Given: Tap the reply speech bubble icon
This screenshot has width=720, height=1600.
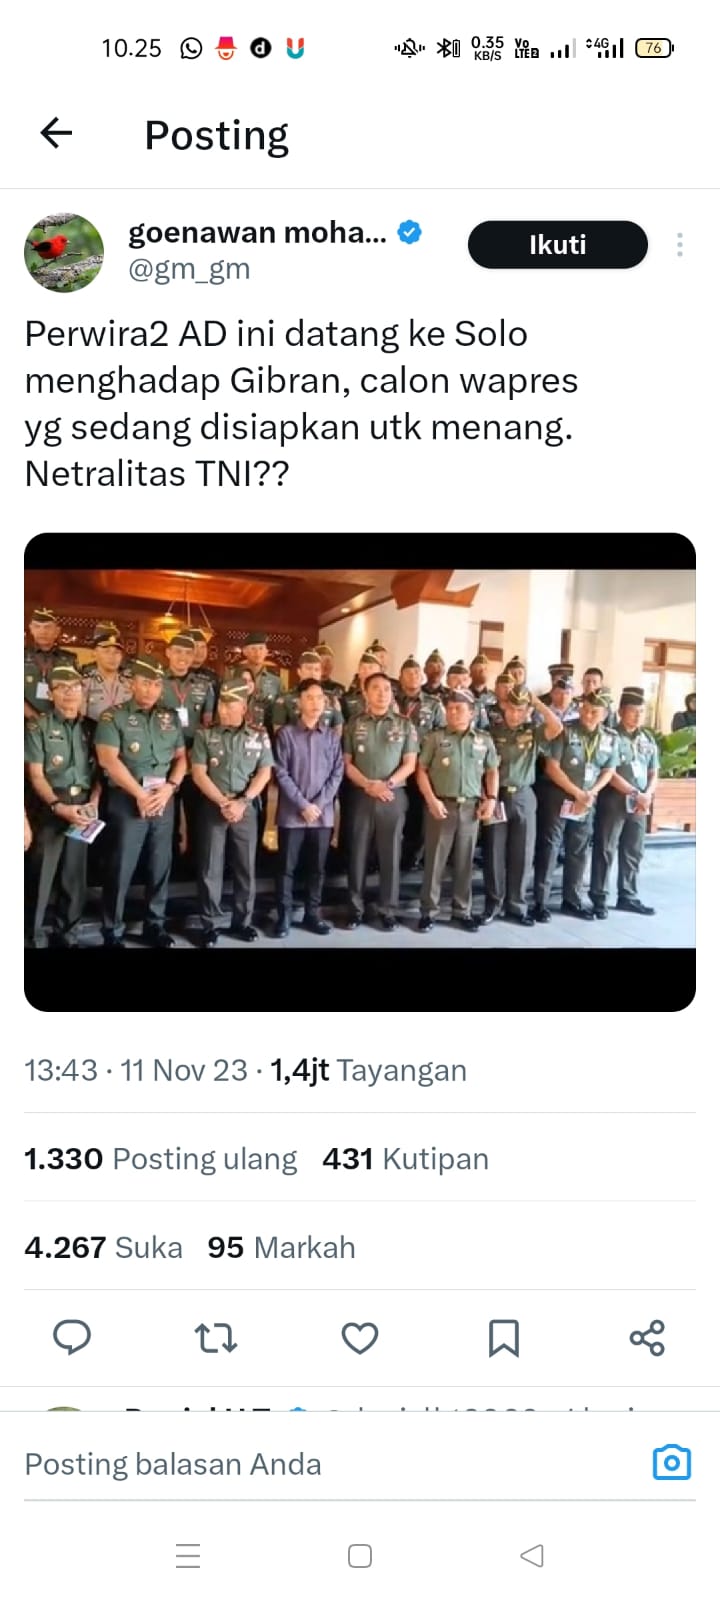Looking at the screenshot, I should point(72,1337).
